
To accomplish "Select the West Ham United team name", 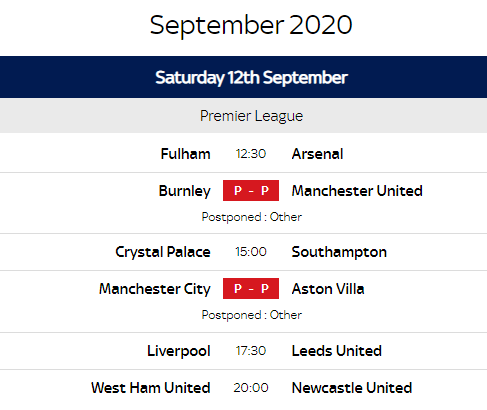I will (x=151, y=388).
